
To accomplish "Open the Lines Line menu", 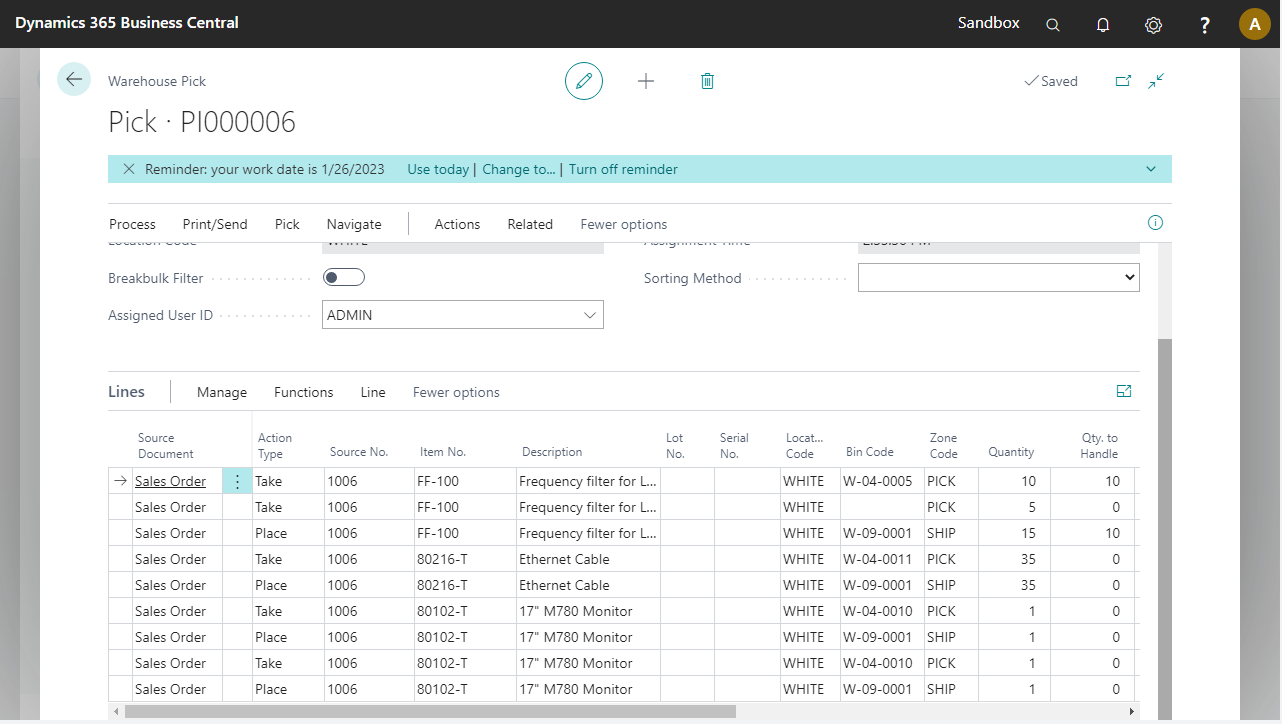I will (x=373, y=392).
